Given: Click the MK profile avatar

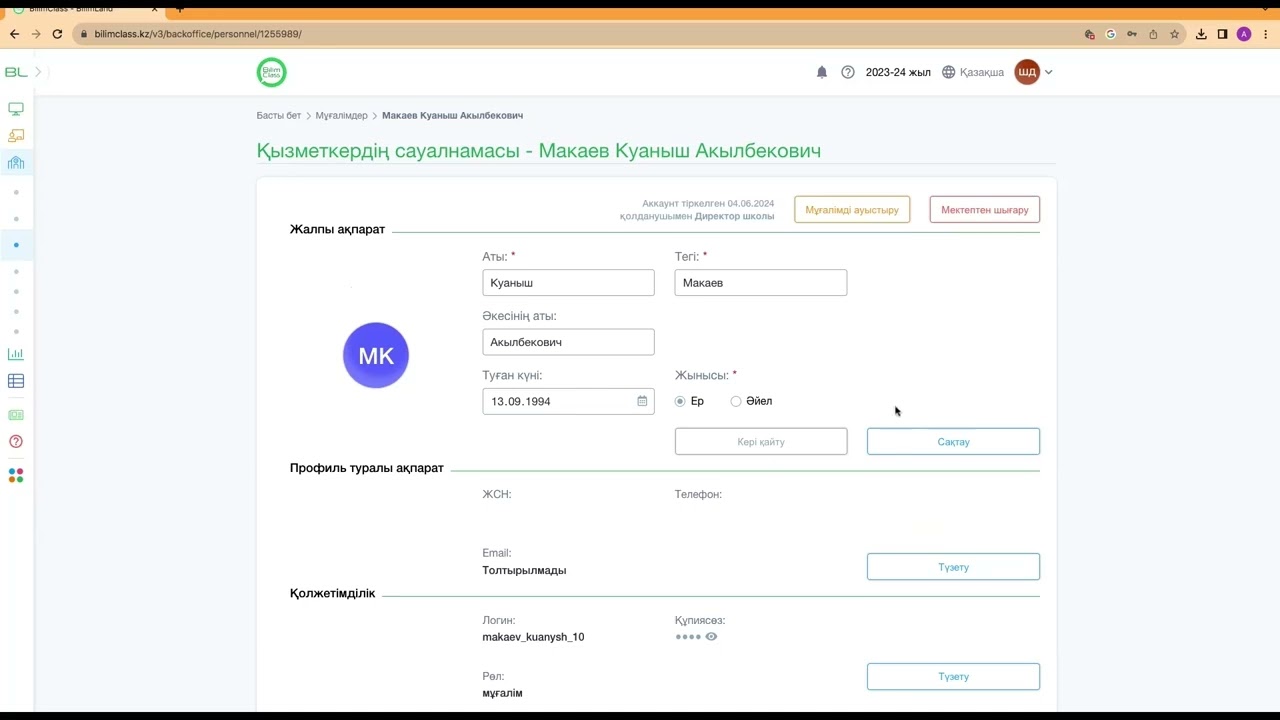Looking at the screenshot, I should coord(376,355).
